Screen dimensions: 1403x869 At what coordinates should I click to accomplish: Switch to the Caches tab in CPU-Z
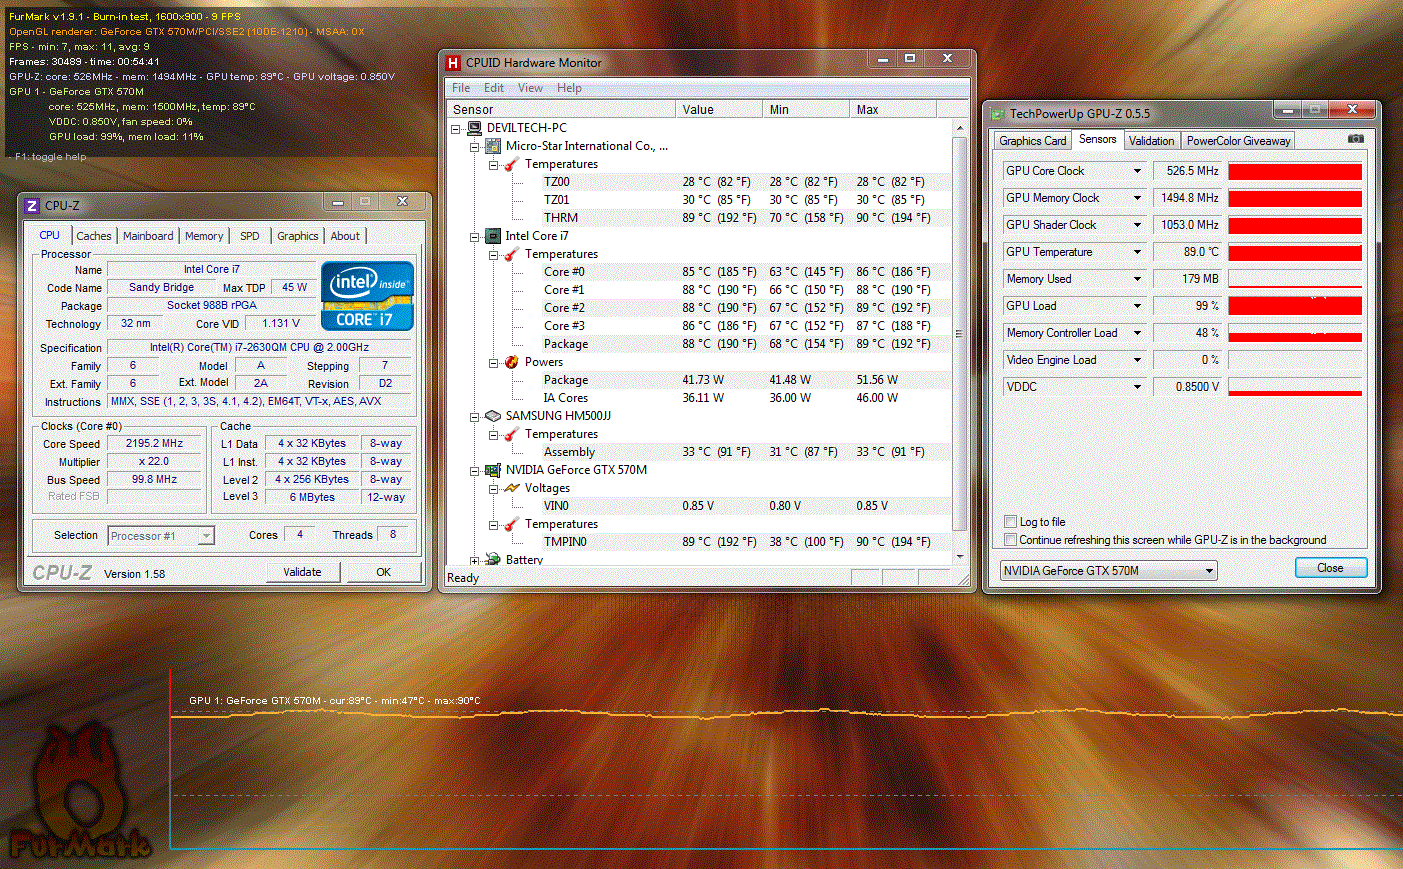coord(94,236)
